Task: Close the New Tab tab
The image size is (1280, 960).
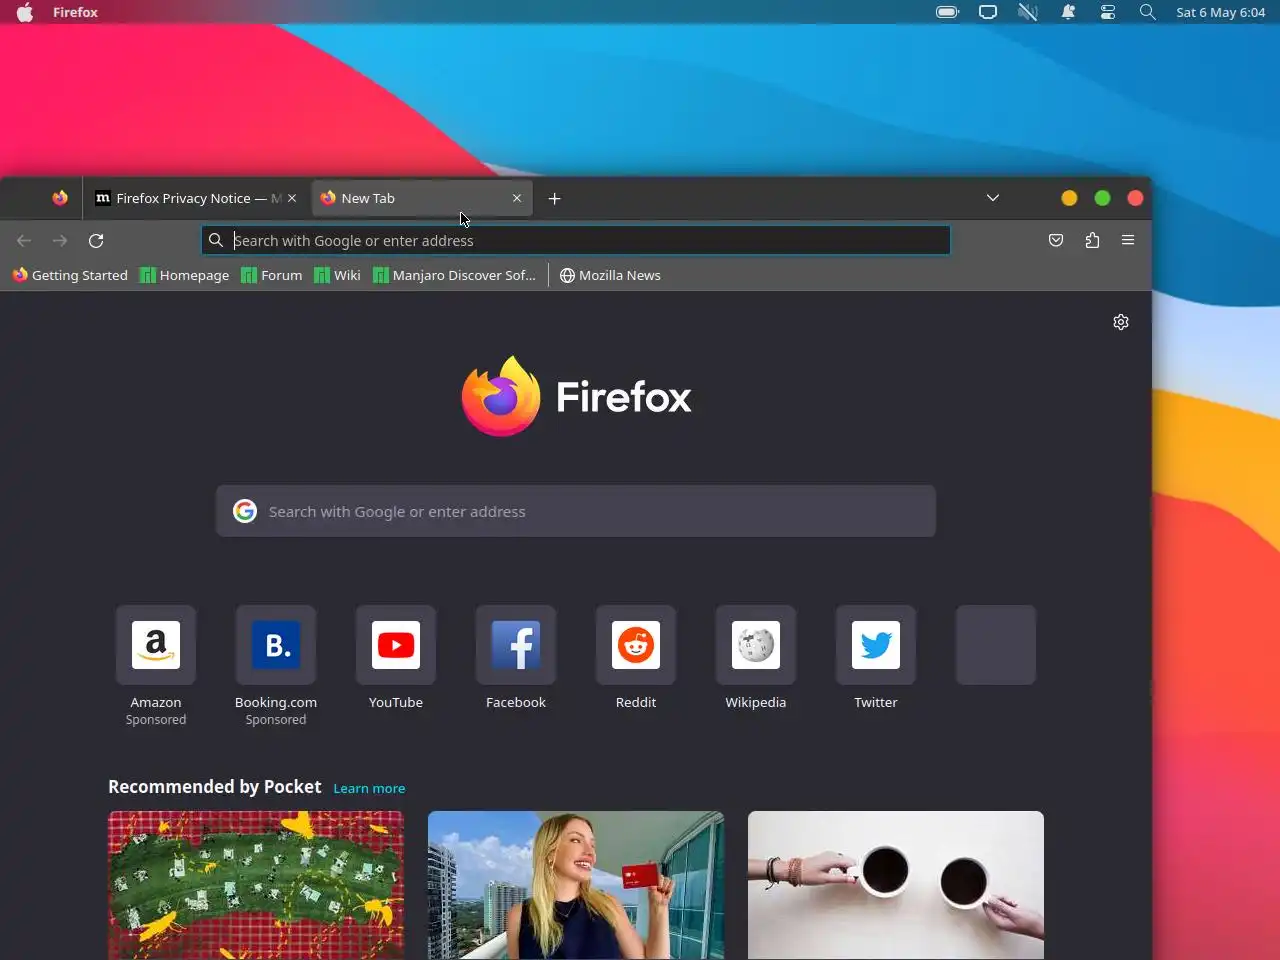Action: pos(517,198)
